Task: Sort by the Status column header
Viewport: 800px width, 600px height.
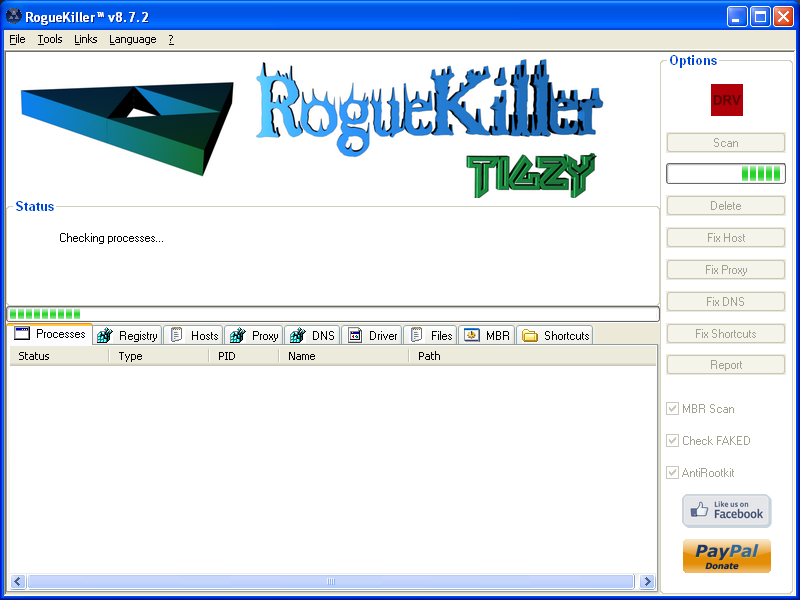Action: 59,356
